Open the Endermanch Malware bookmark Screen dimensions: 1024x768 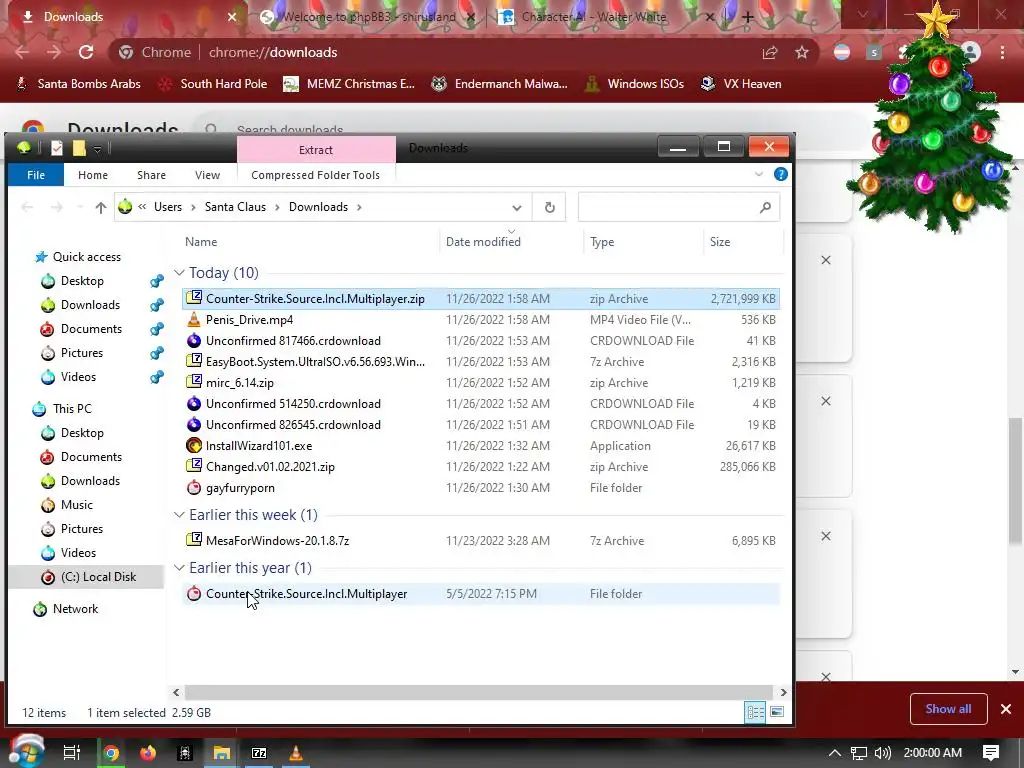coord(499,84)
